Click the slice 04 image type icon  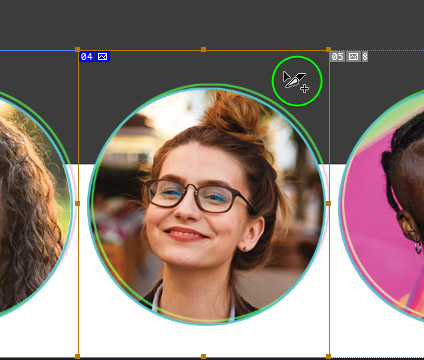(x=102, y=57)
